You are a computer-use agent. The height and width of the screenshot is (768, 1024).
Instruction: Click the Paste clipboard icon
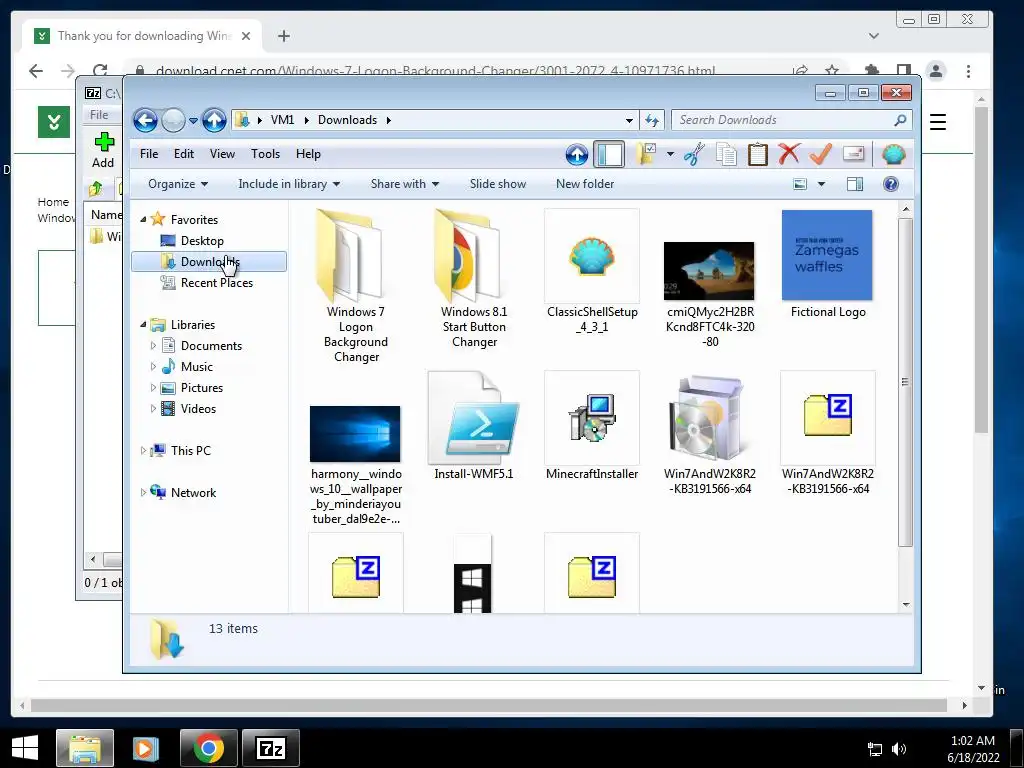point(758,155)
